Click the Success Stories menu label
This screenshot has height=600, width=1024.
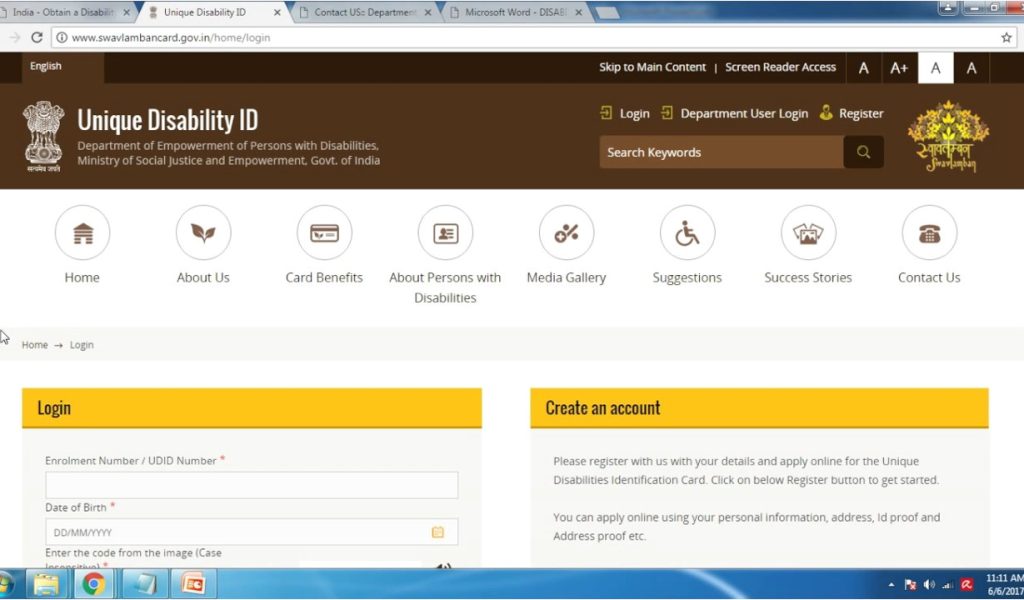[x=808, y=277]
